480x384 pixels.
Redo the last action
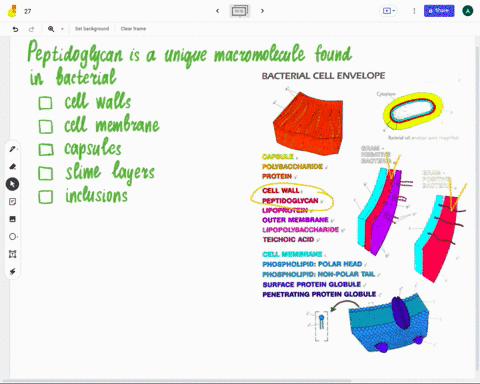tap(31, 29)
